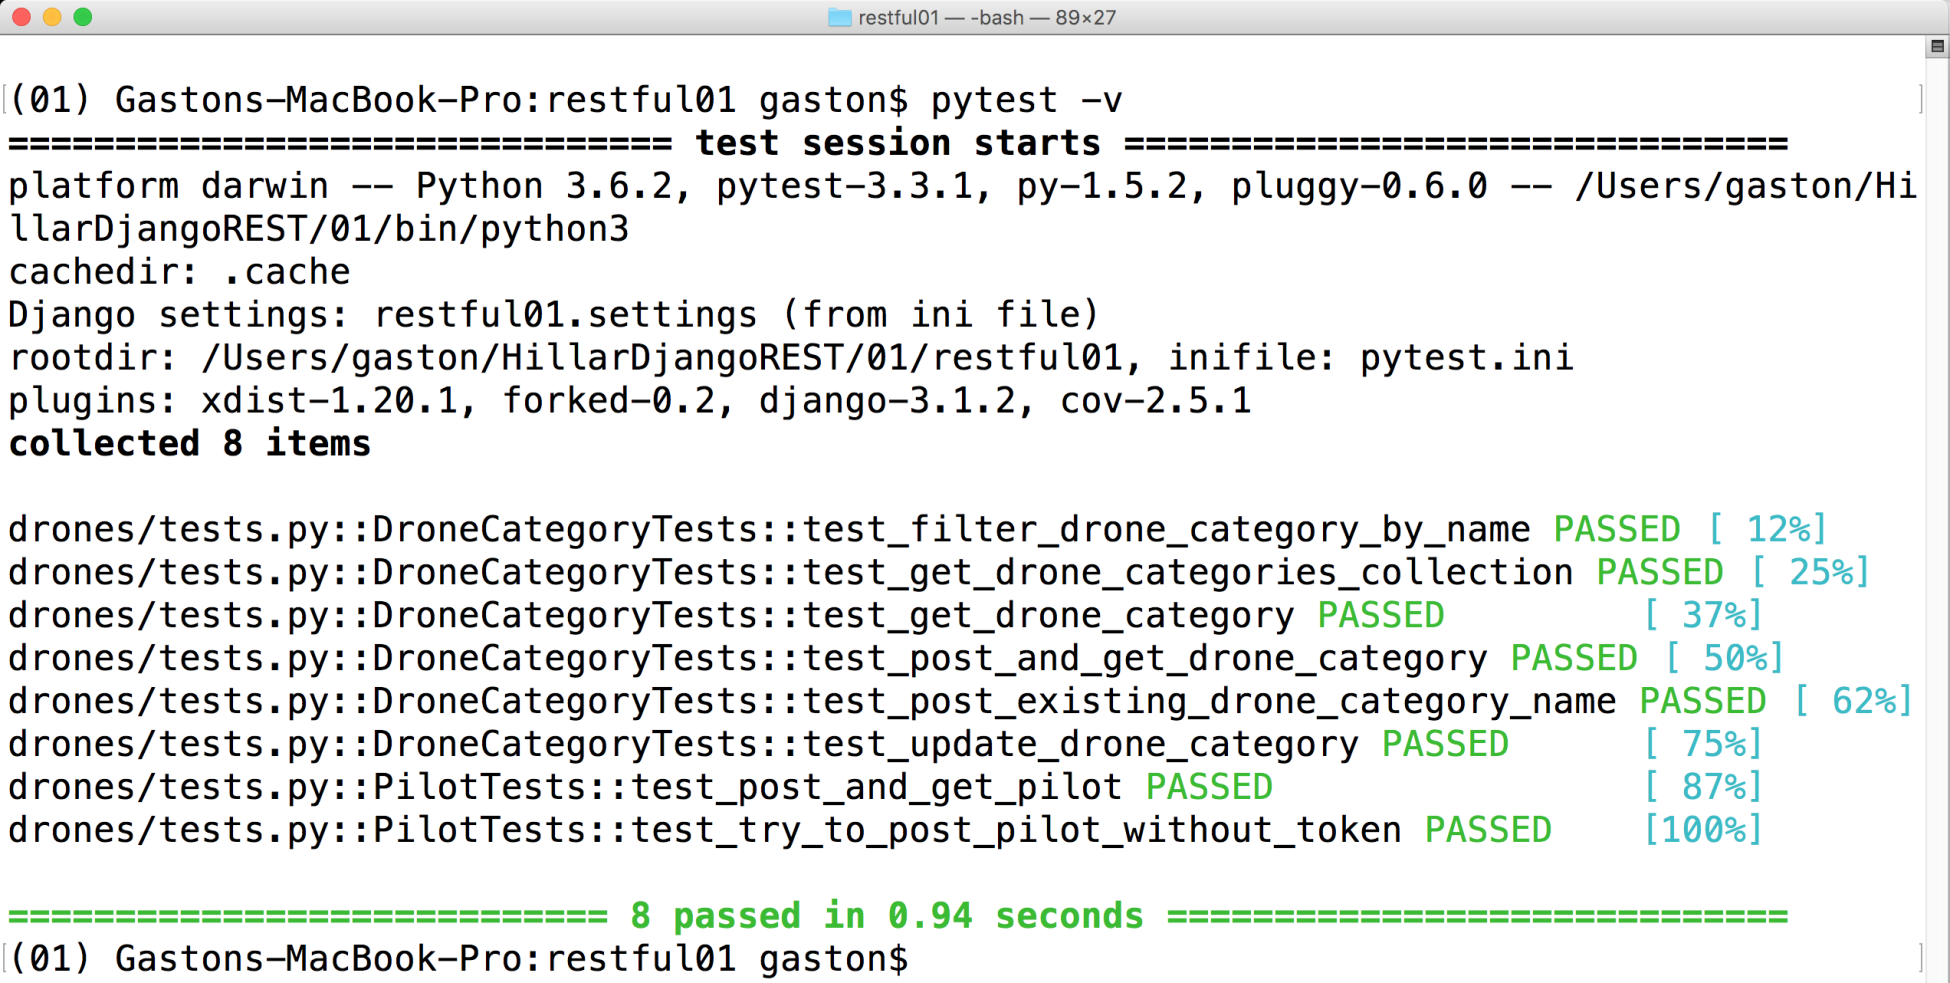Click the 'cachedir: .cache' line
1950x983 pixels.
point(180,272)
